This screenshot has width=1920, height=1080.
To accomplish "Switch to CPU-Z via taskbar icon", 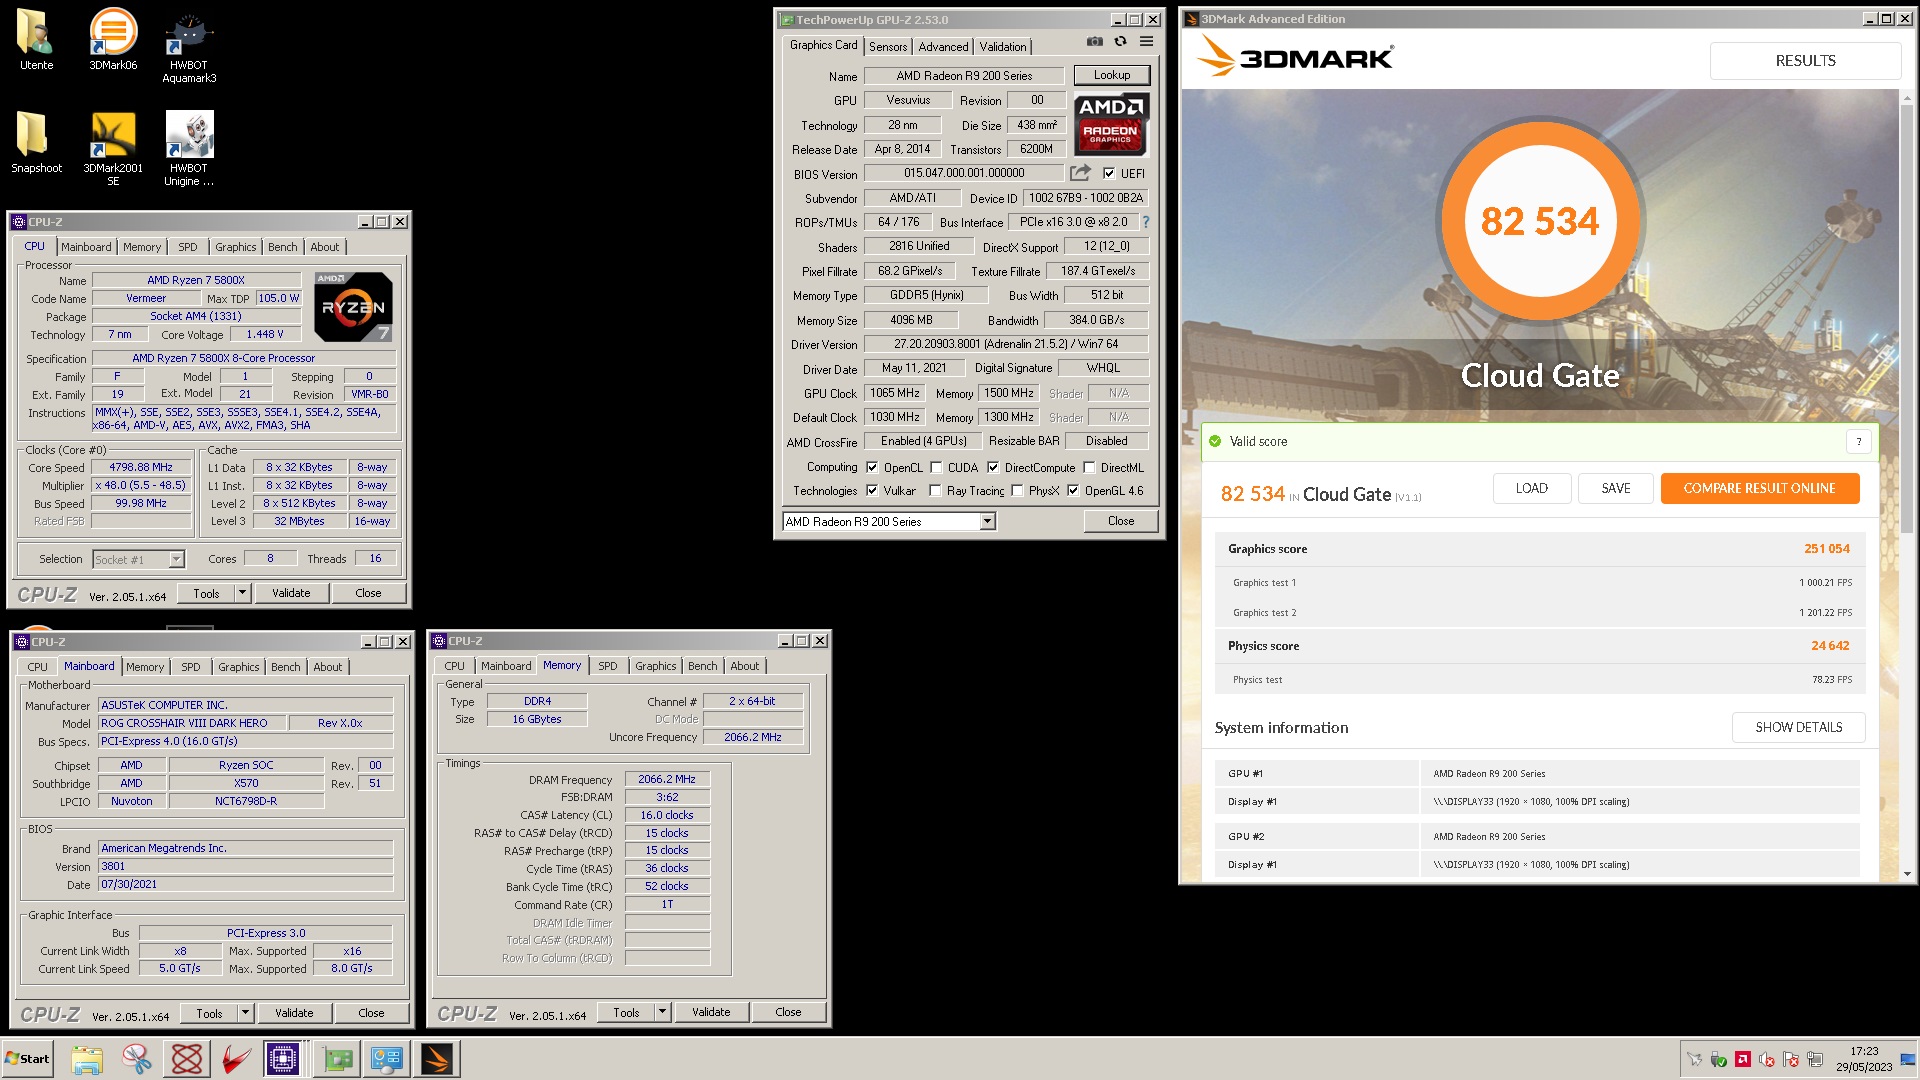I will [x=283, y=1059].
